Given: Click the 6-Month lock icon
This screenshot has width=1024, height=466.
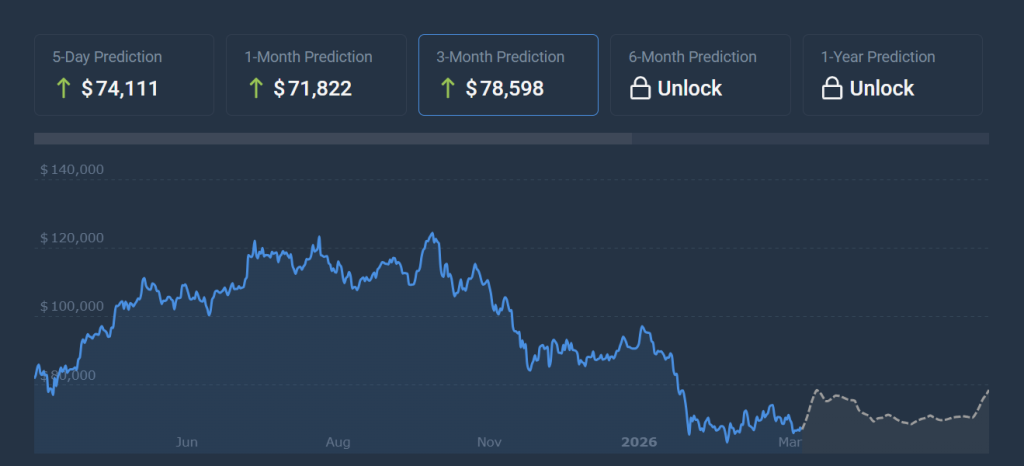Looking at the screenshot, I should (x=640, y=89).
